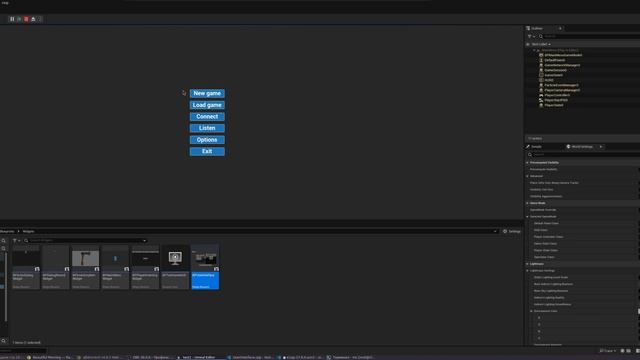Collapse the Game Mode section
Image resolution: width=640 pixels, height=360 pixels.
click(x=527, y=203)
